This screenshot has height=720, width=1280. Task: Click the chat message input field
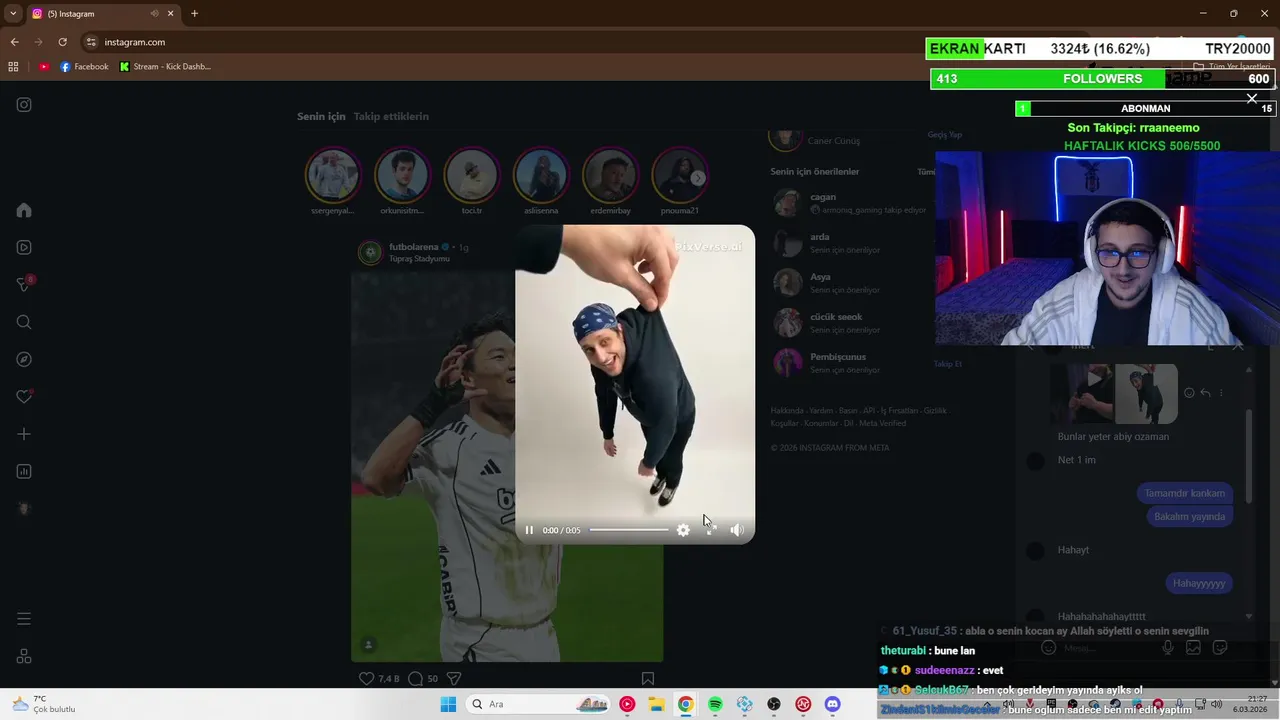coord(1105,648)
